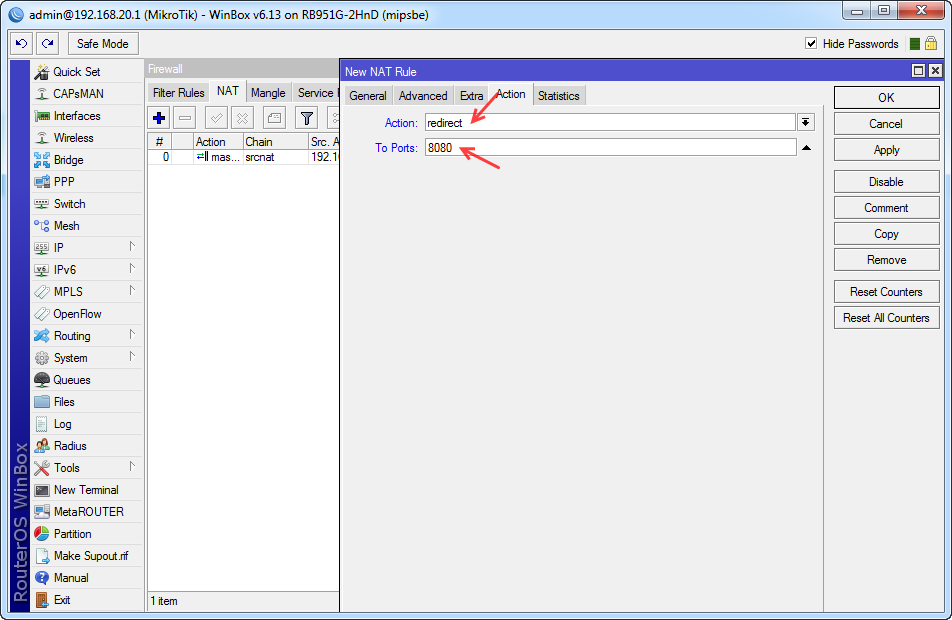The width and height of the screenshot is (952, 620).
Task: Launch New Terminal
Action: coord(86,489)
